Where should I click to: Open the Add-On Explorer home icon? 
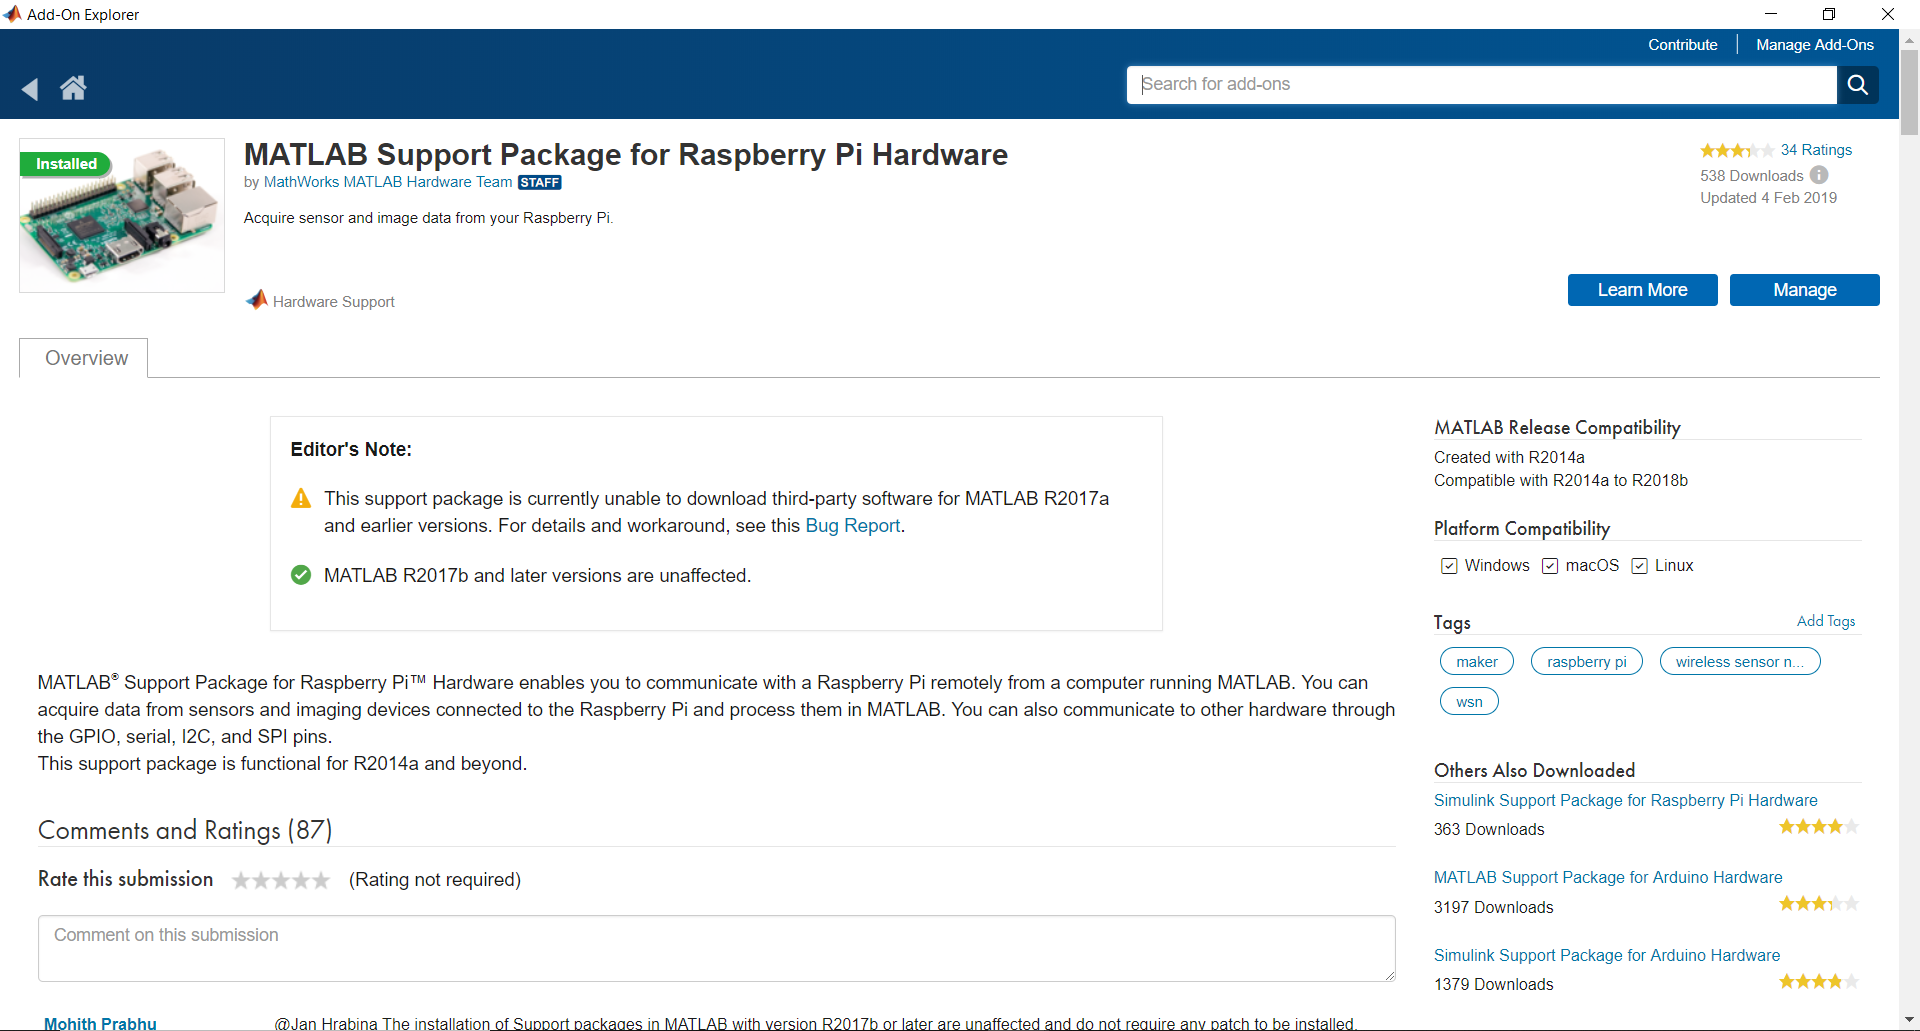(73, 88)
